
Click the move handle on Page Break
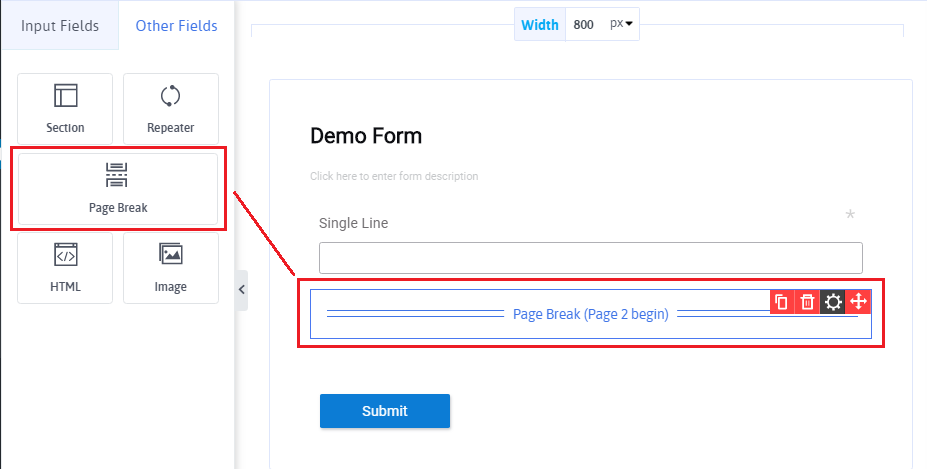click(x=858, y=302)
